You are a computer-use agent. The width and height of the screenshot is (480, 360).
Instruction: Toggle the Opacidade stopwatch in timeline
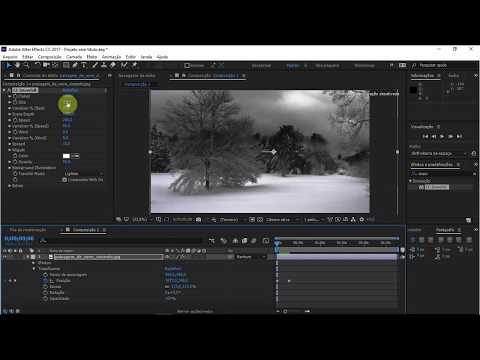click(x=46, y=299)
